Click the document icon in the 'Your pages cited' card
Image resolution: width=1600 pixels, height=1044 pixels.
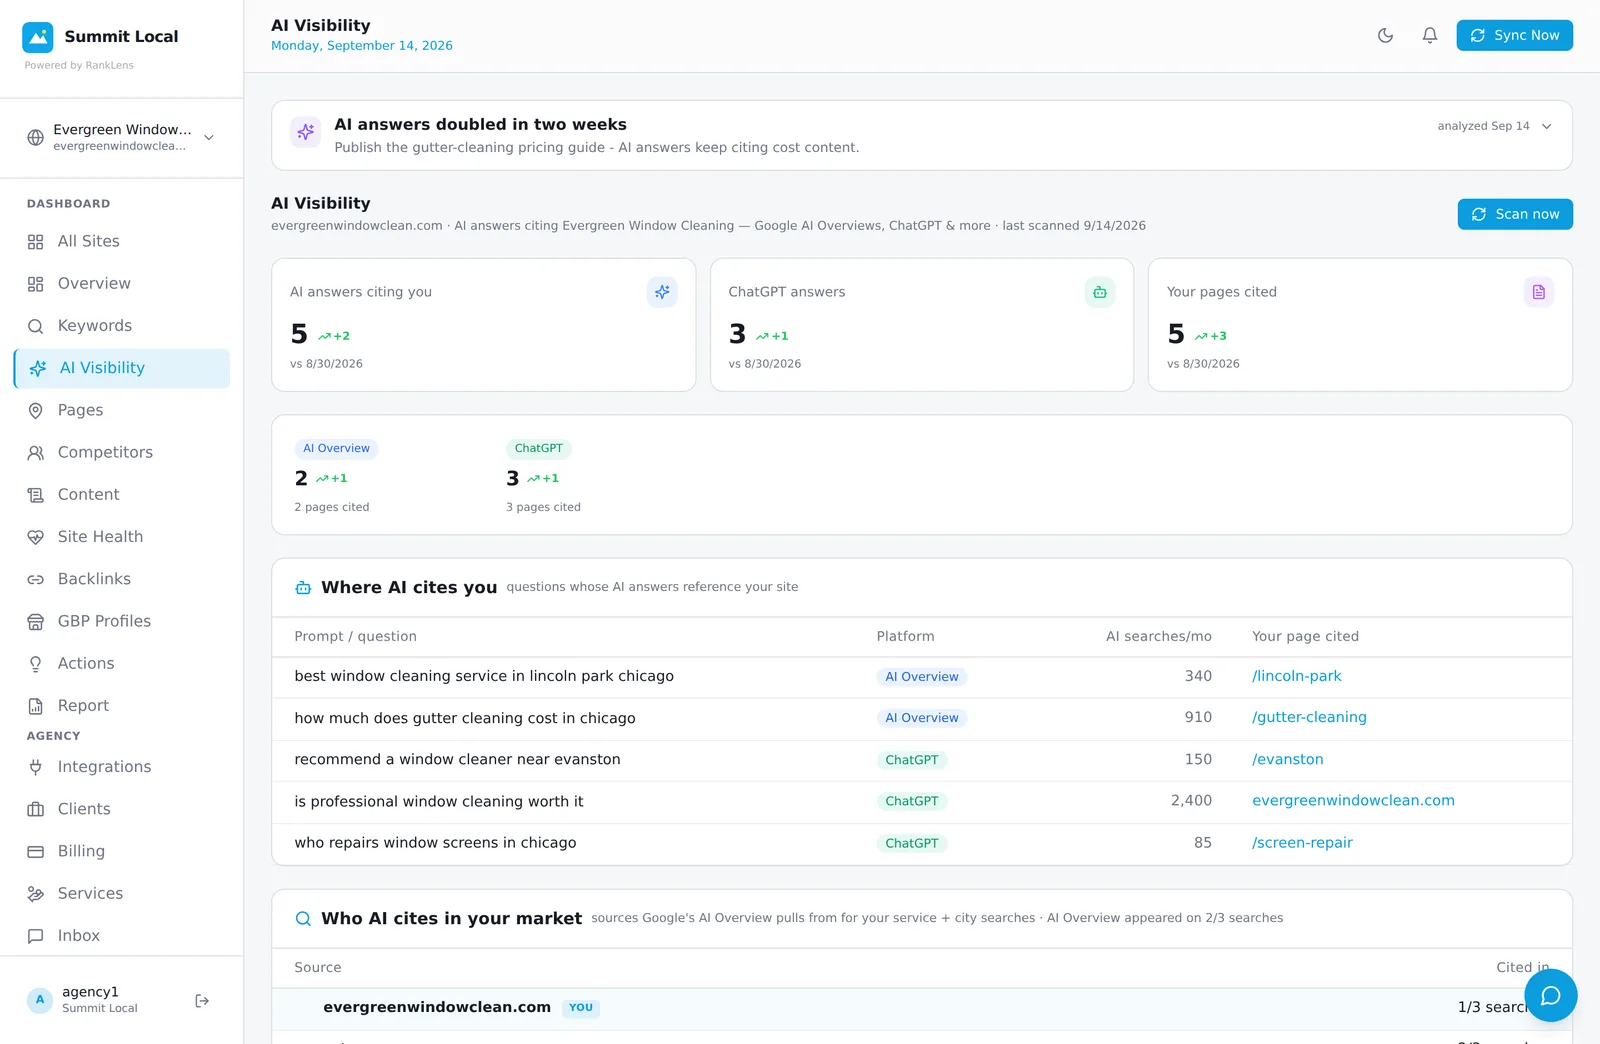point(1539,292)
